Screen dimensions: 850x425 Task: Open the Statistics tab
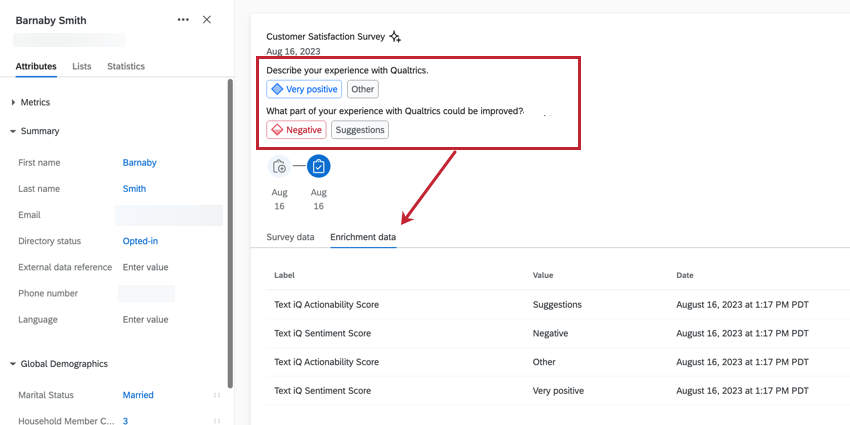point(126,66)
